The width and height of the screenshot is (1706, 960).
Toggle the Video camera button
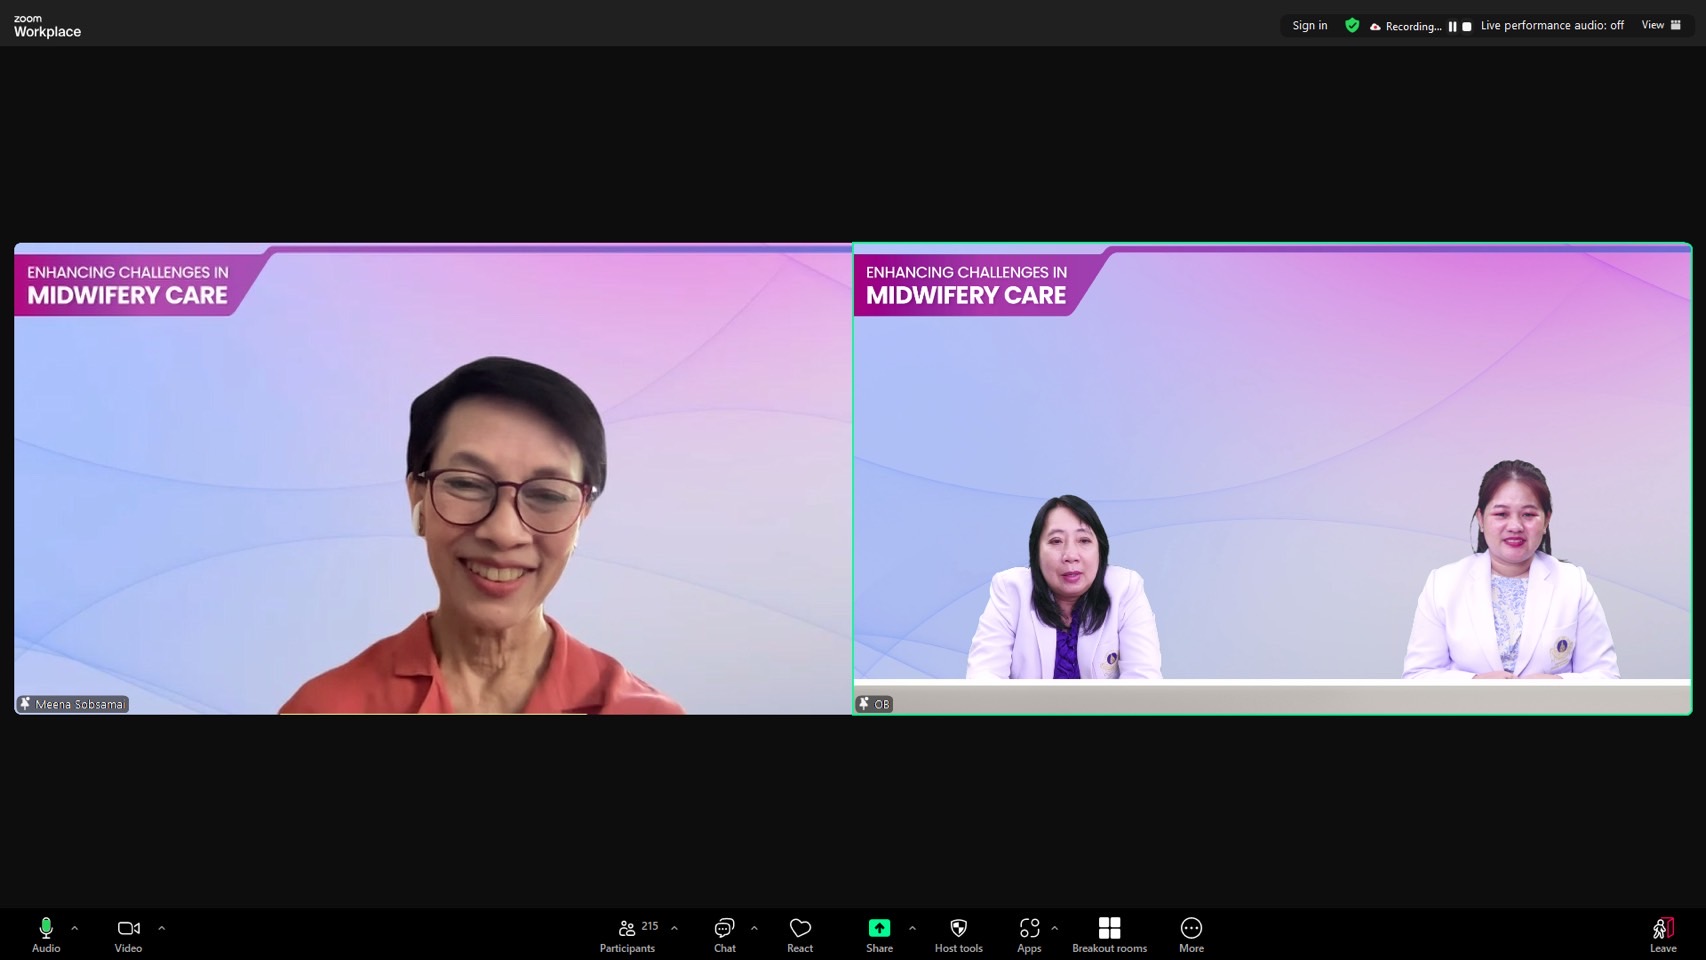[x=128, y=934]
